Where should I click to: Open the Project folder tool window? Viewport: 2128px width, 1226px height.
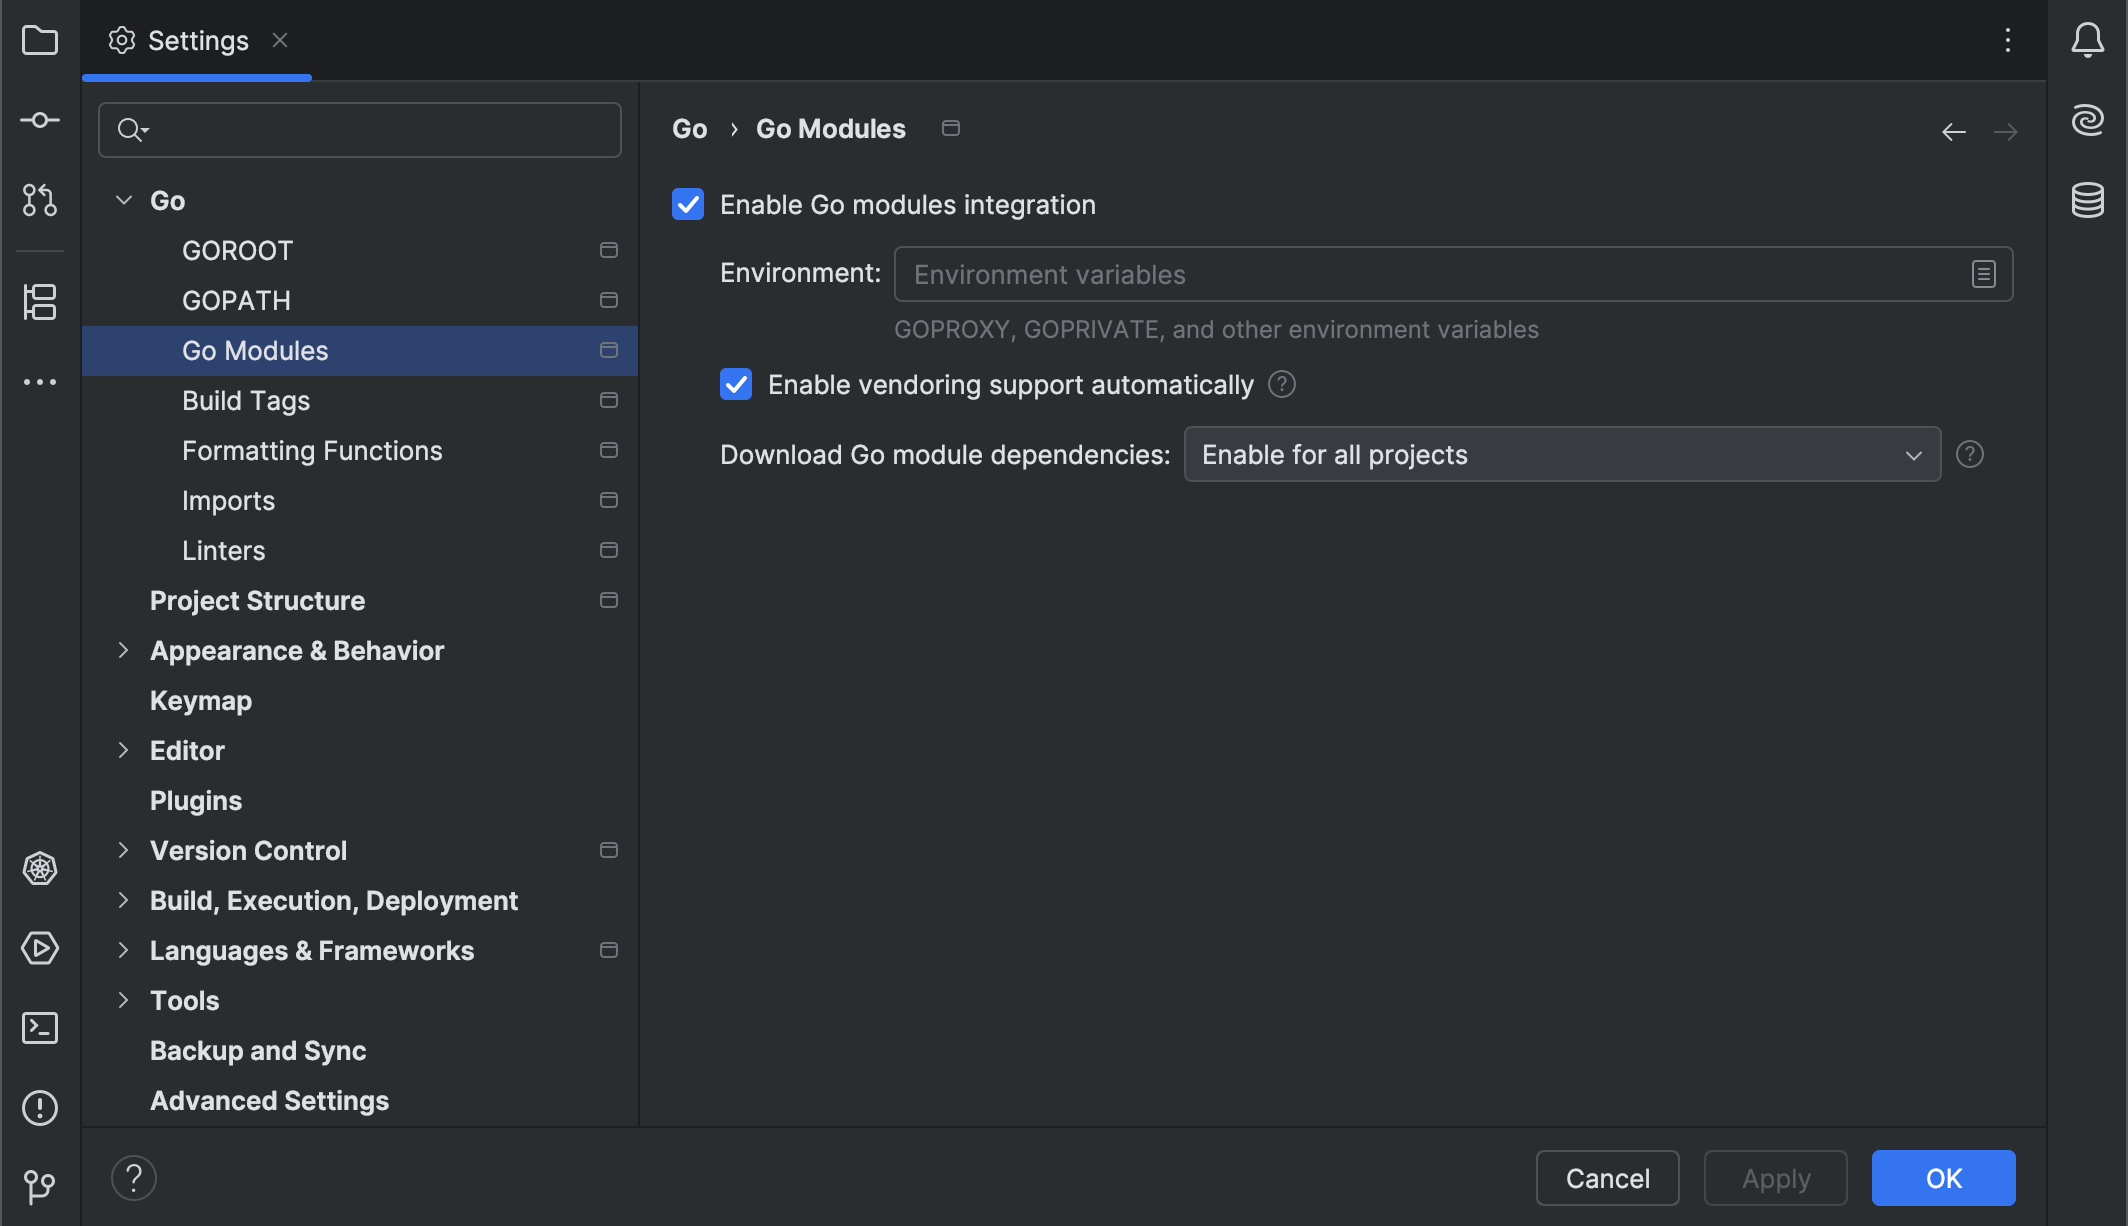pyautogui.click(x=40, y=41)
